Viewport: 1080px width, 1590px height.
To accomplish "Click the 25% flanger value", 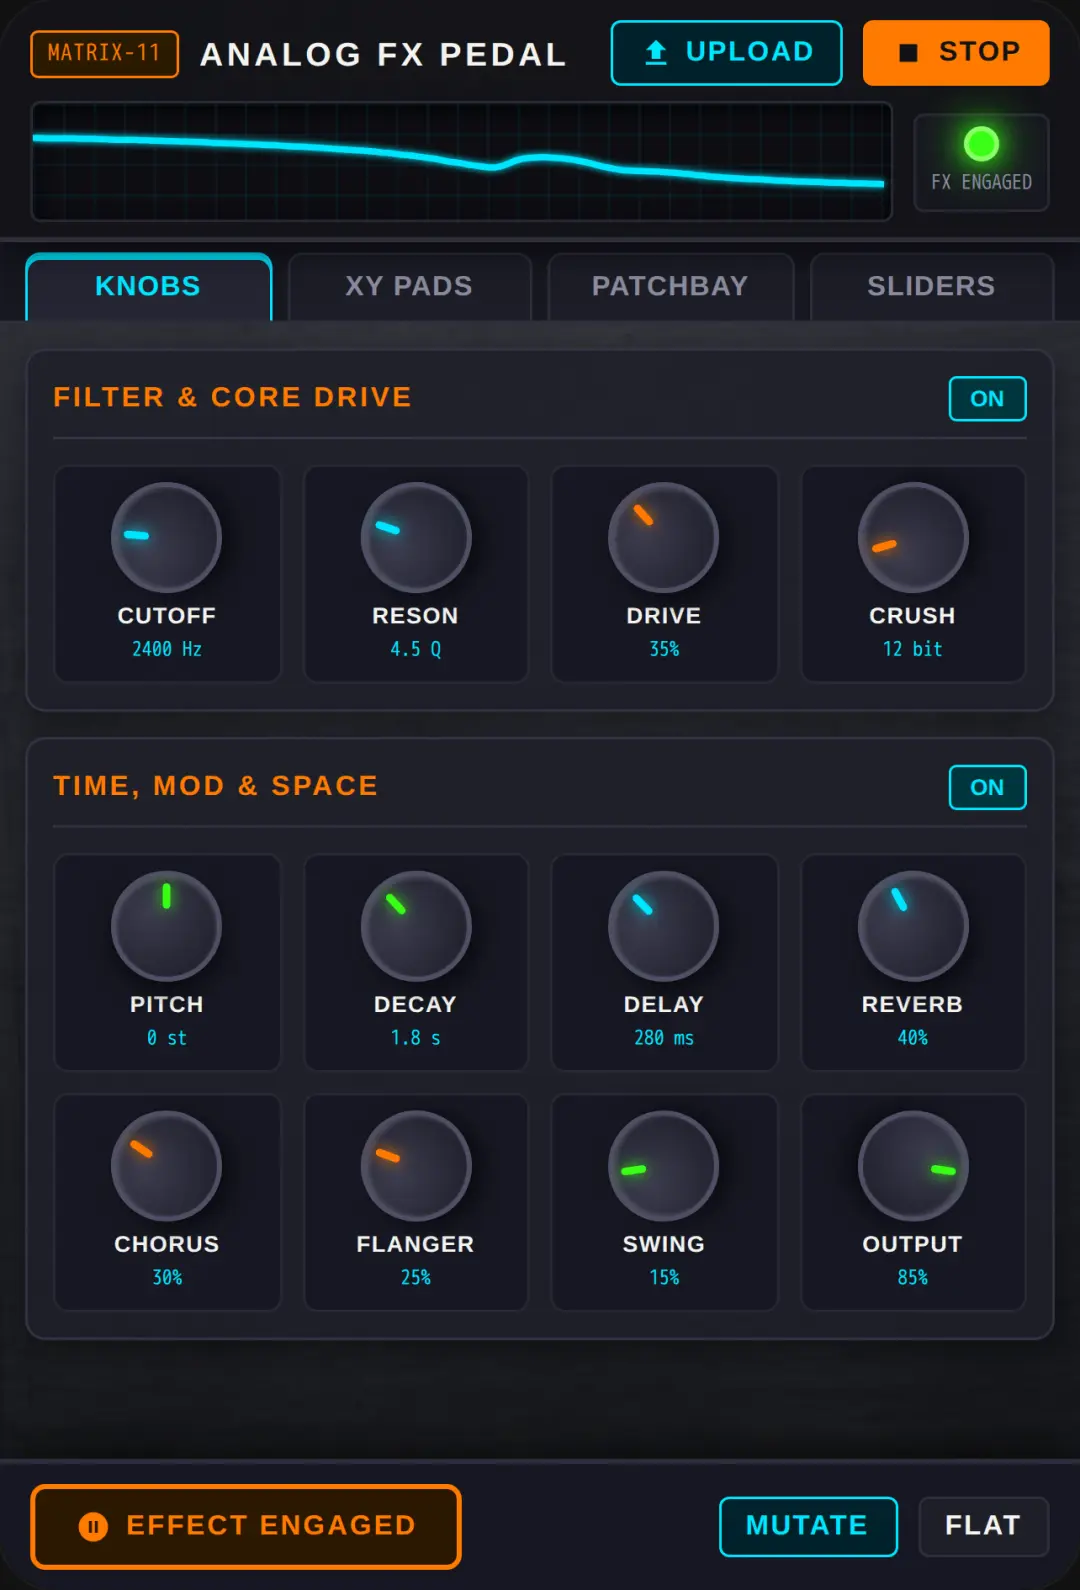I will coord(415,1279).
